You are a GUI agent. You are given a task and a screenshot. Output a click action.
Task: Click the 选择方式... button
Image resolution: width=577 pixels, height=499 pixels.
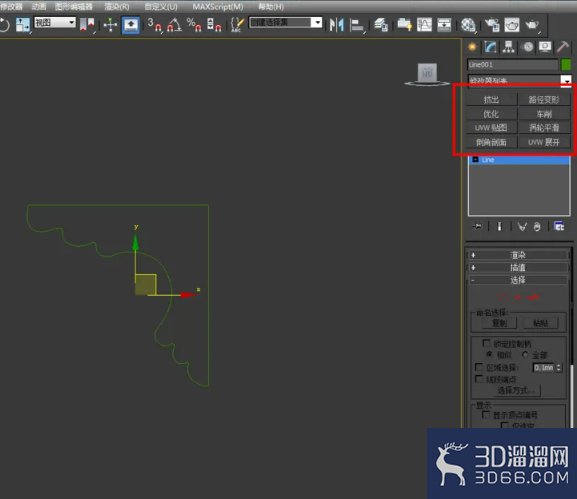516,390
